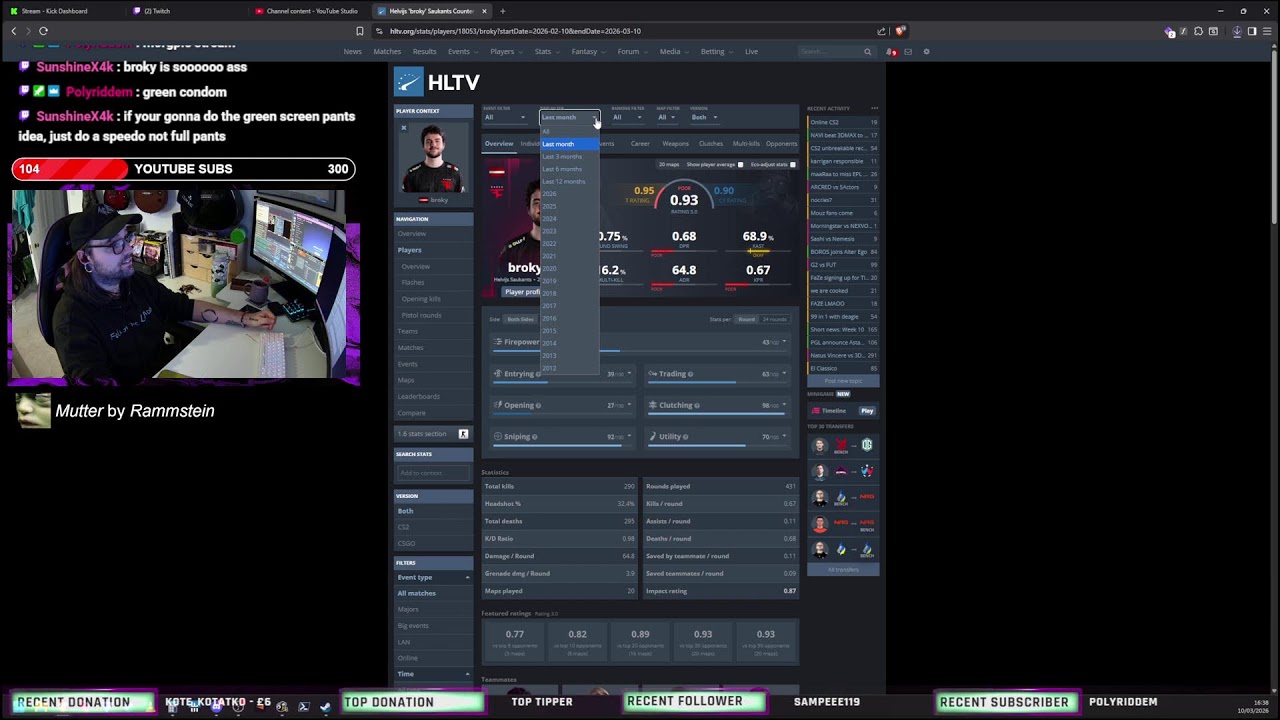1280x720 pixels.
Task: Choose Last 12 months in date list
Action: [569, 181]
